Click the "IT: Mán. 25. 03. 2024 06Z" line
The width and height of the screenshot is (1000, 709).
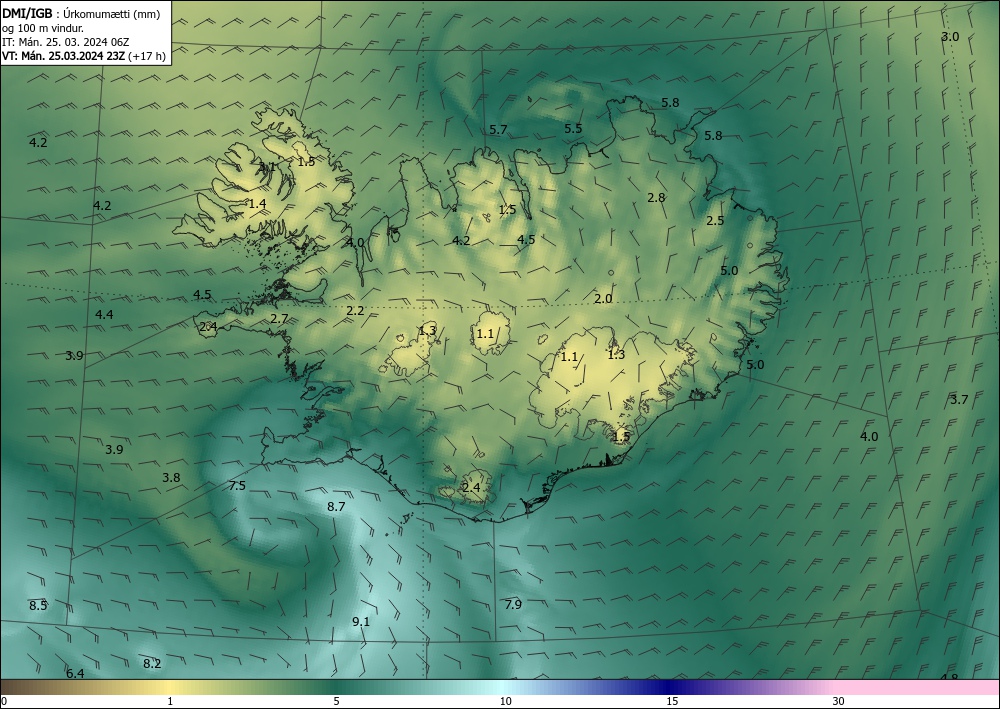click(x=66, y=42)
